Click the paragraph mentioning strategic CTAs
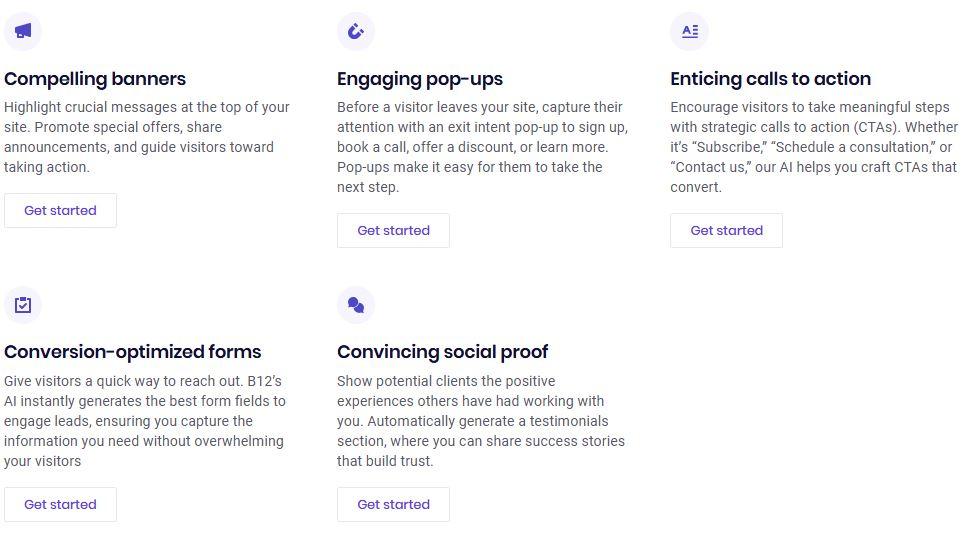Viewport: 967px width, 545px height. pyautogui.click(x=813, y=147)
